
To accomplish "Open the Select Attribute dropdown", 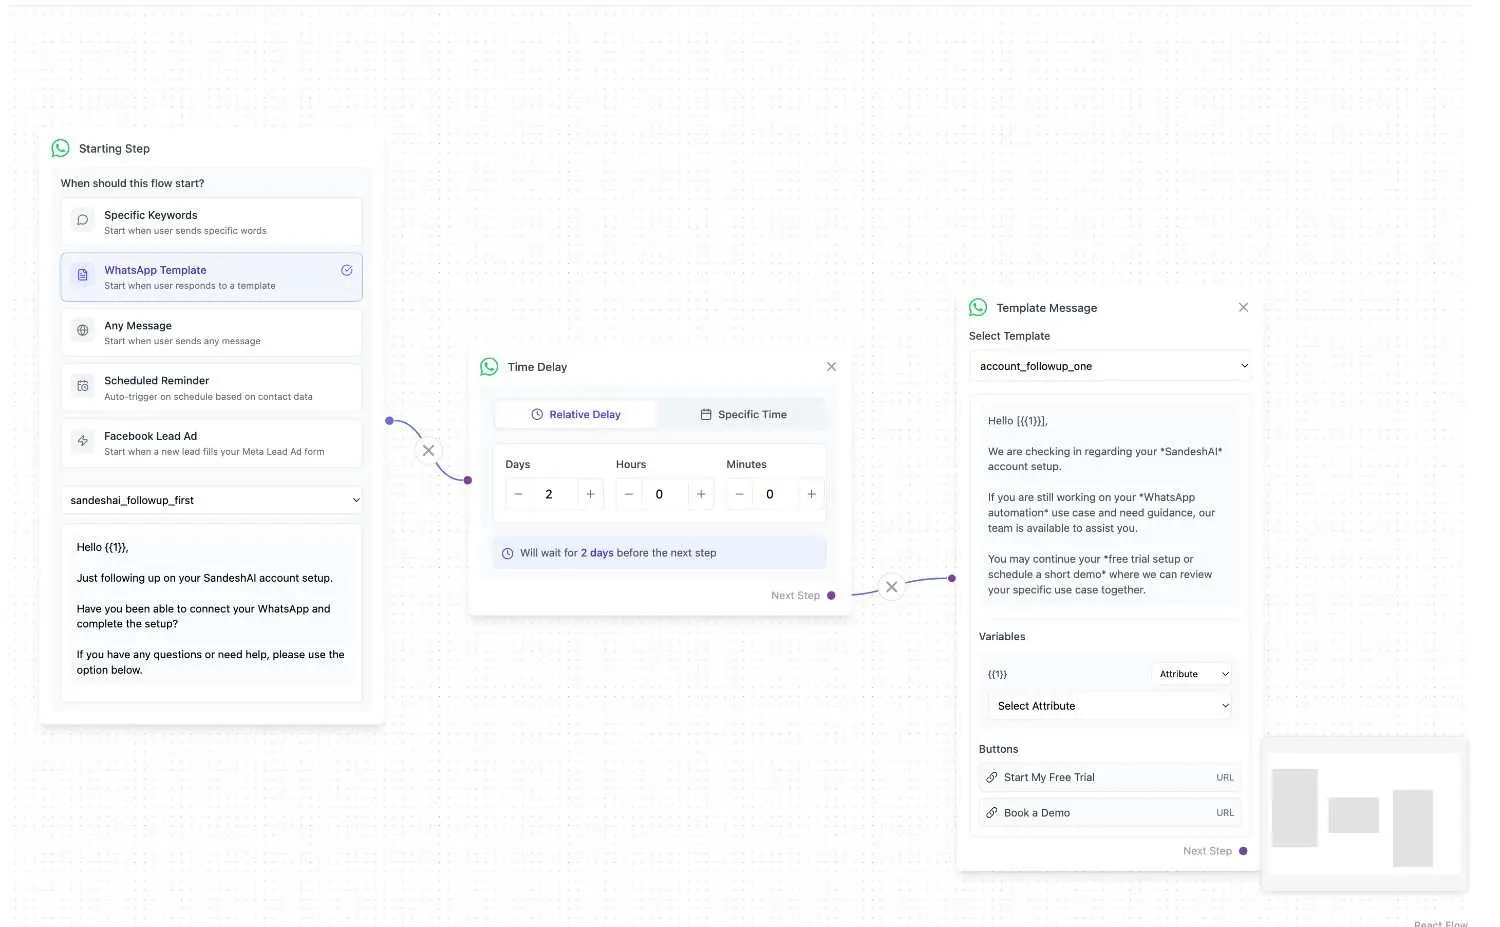I will pyautogui.click(x=1110, y=706).
